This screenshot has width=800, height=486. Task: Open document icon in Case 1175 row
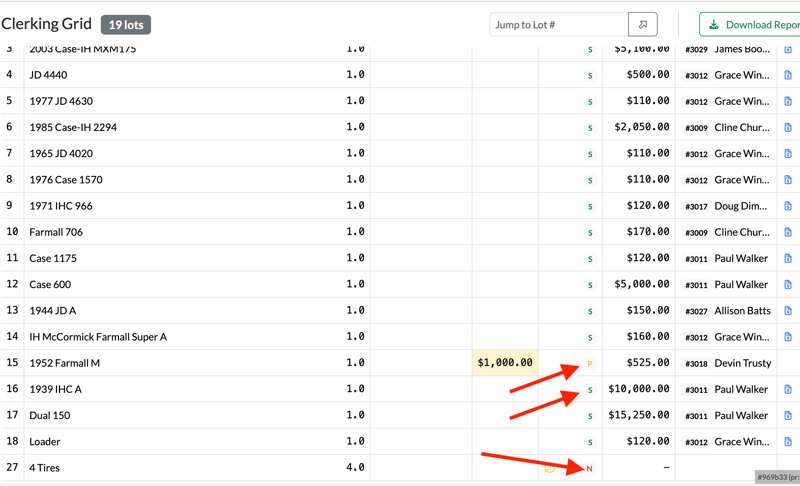coord(788,258)
